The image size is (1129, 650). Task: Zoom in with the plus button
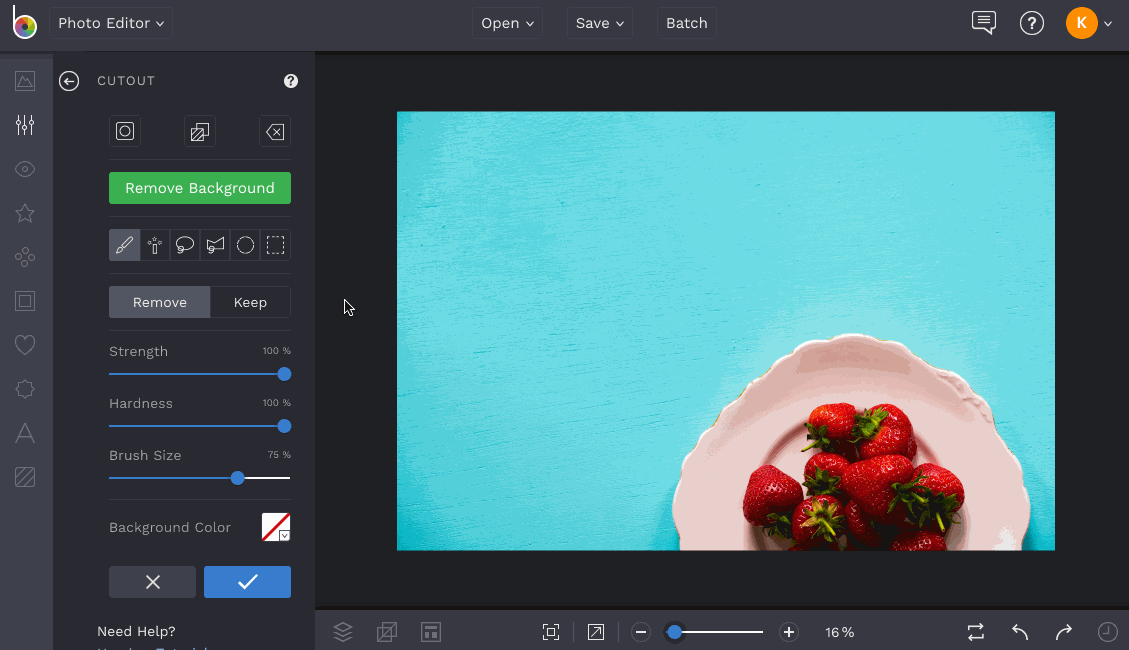[x=789, y=632]
